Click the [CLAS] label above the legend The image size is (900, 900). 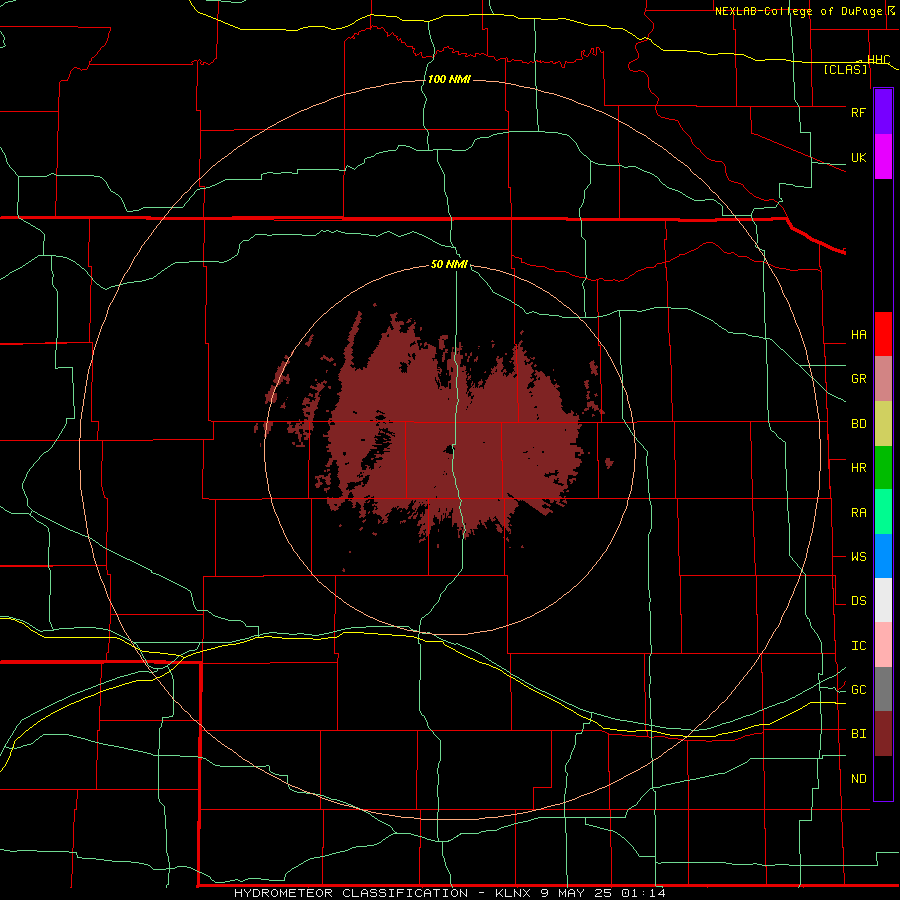845,69
